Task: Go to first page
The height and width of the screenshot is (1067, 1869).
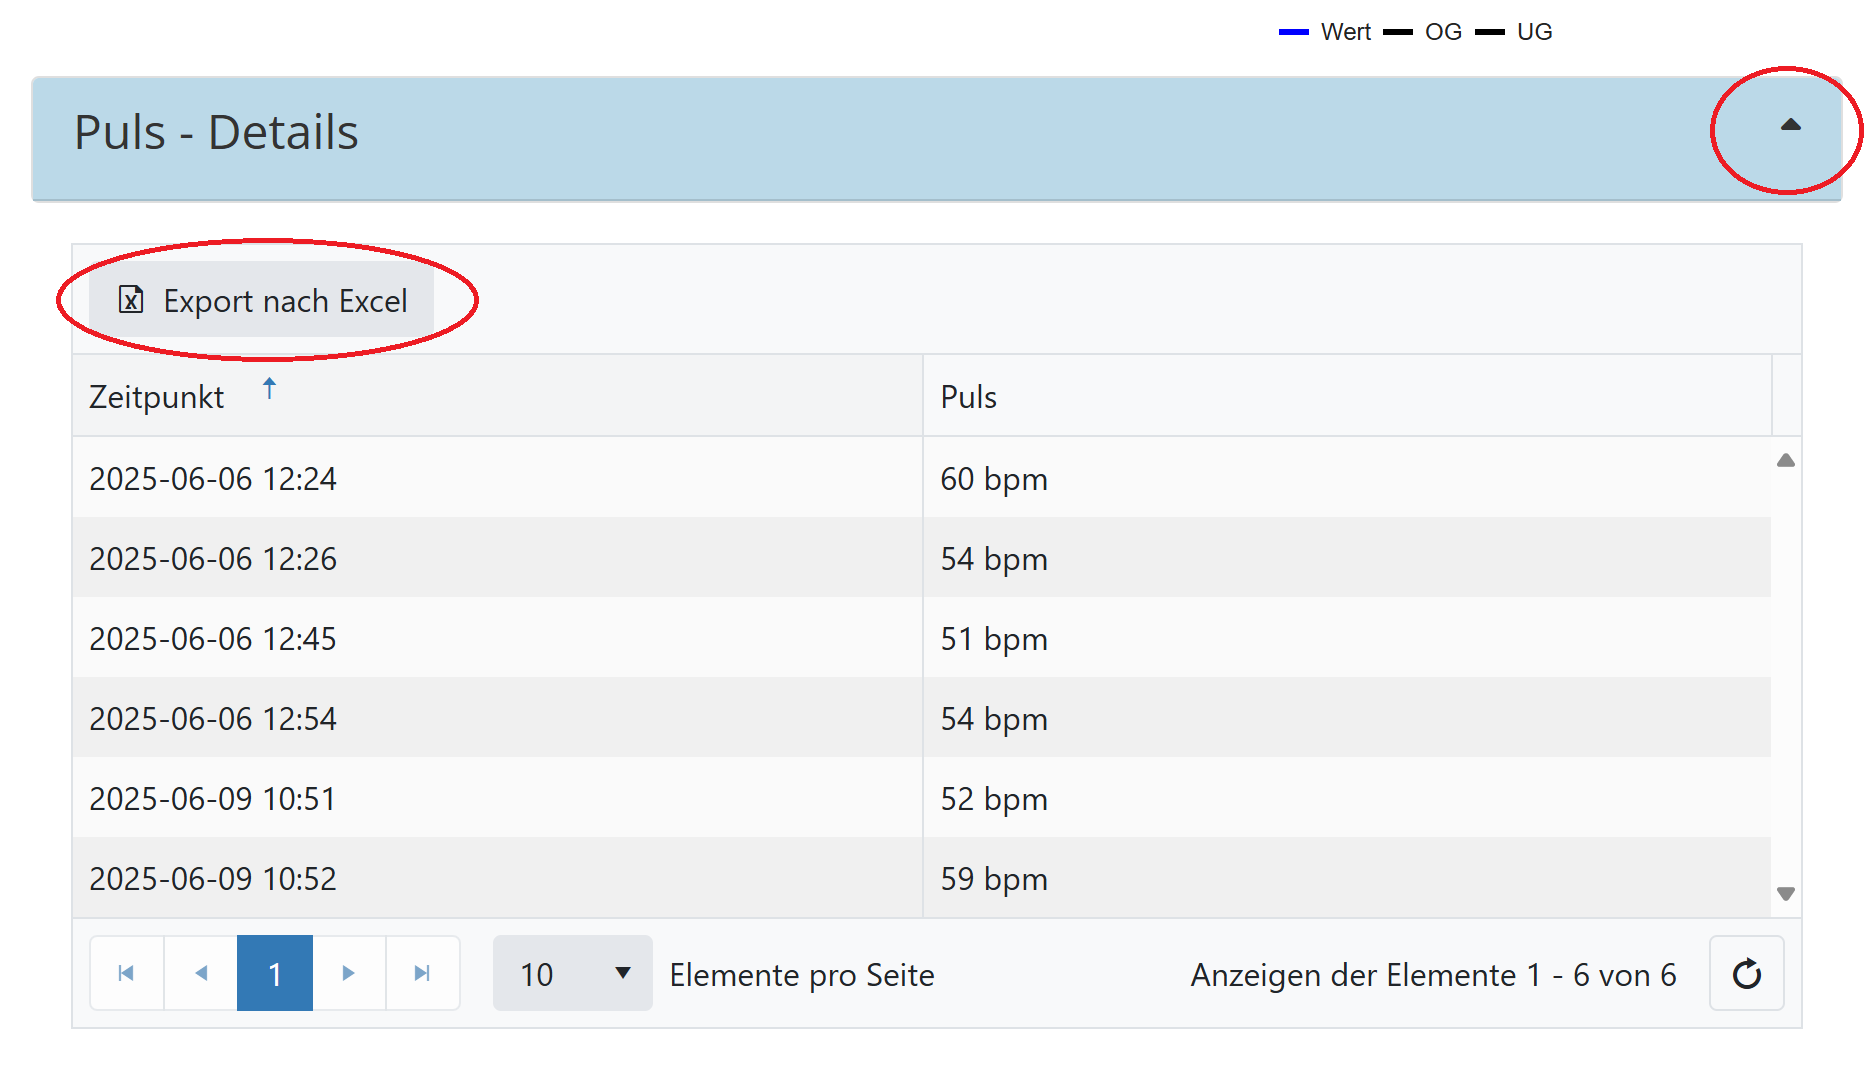Action: point(127,973)
